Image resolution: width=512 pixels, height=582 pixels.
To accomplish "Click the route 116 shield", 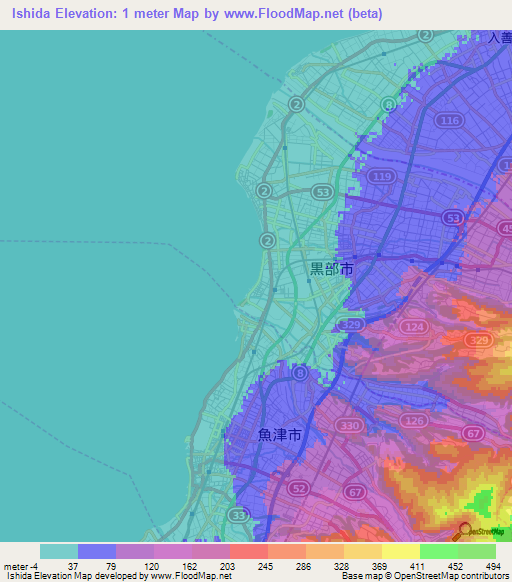I will click(x=450, y=120).
